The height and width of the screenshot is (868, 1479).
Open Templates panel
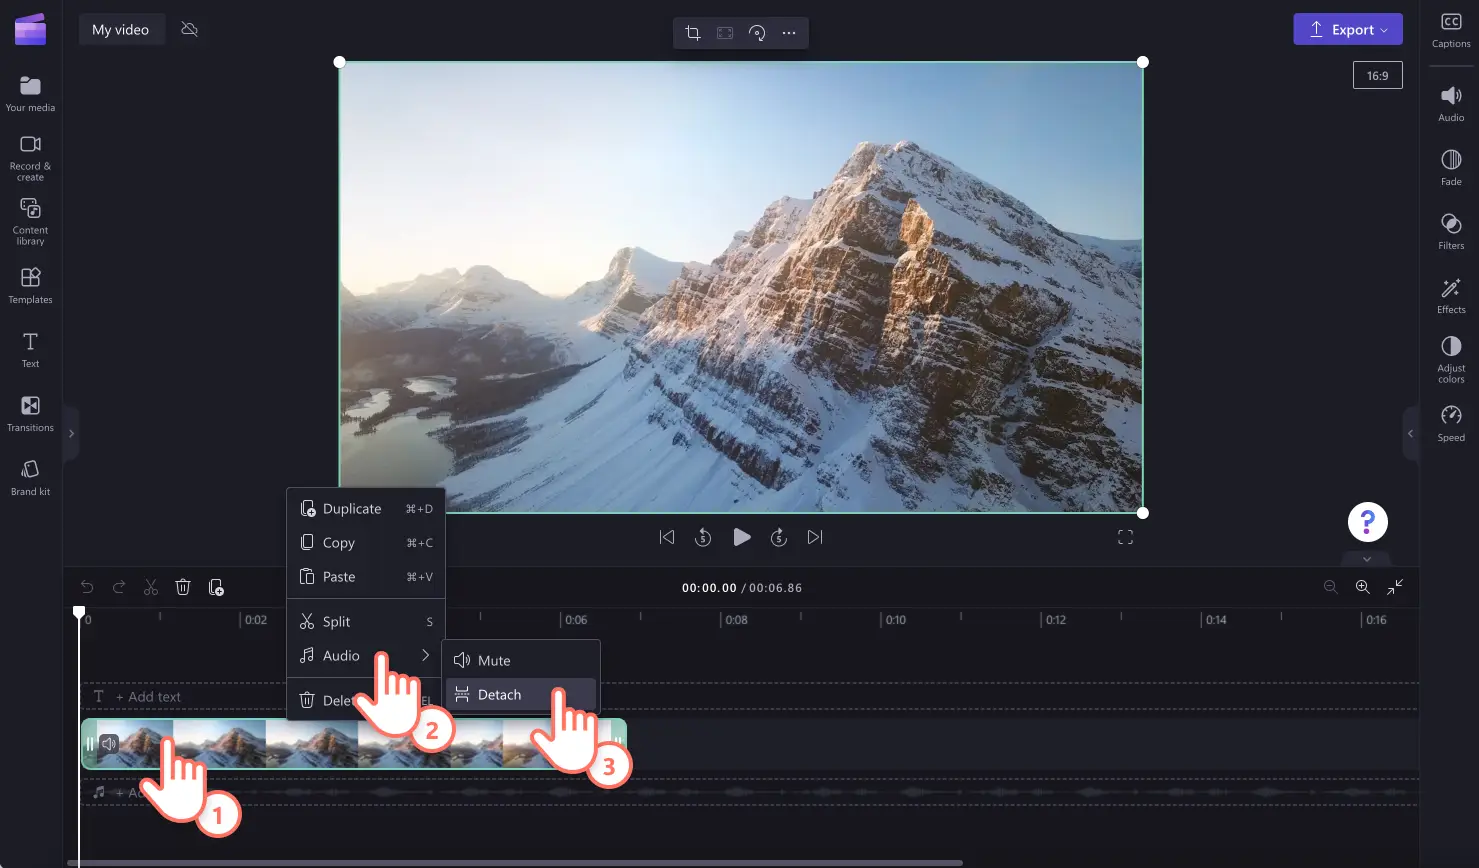click(x=30, y=285)
